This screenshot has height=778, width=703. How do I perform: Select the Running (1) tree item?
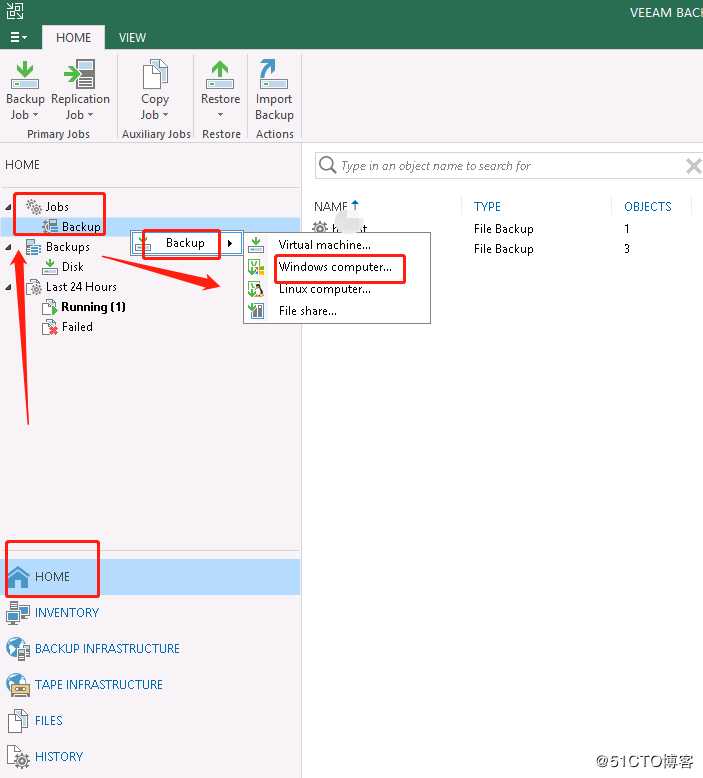coord(93,307)
